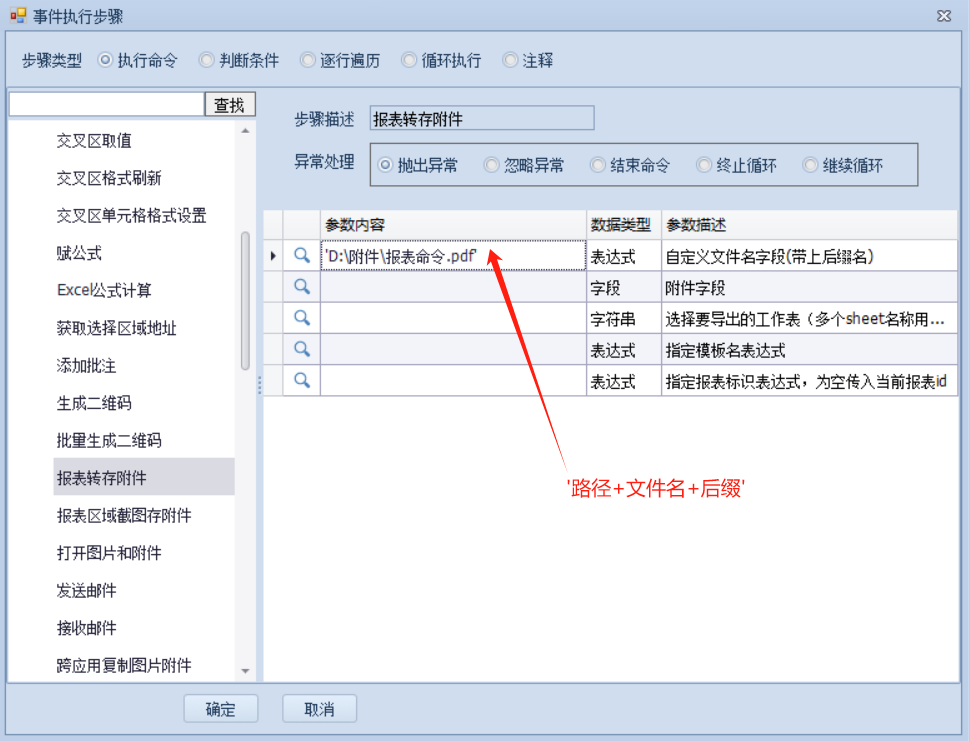Click the 取消 cancel button
Image resolution: width=970 pixels, height=742 pixels.
[319, 709]
